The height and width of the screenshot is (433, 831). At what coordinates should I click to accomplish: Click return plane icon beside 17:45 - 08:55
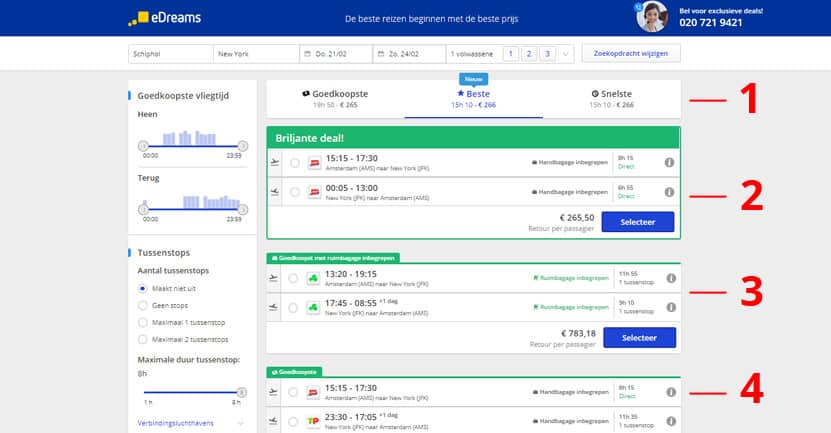coord(273,307)
